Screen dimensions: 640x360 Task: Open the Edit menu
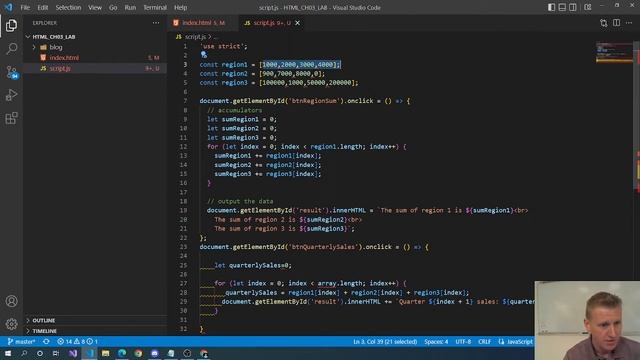(43, 7)
